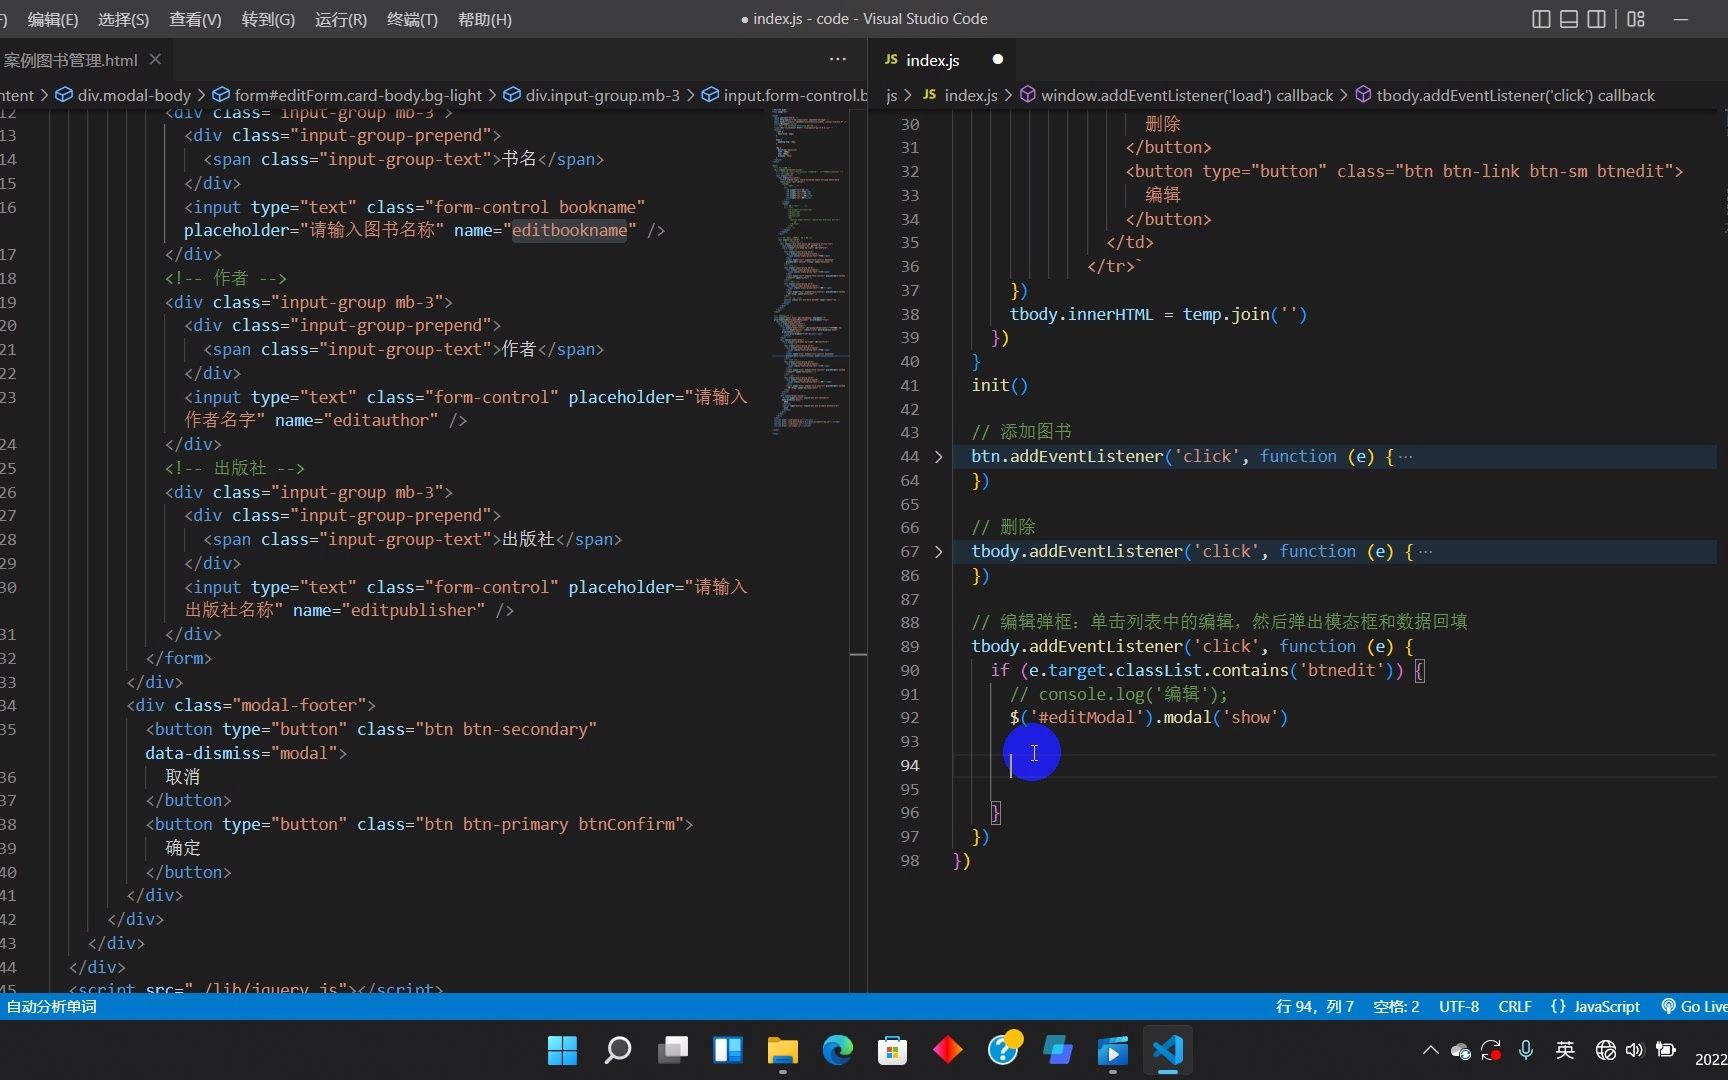Expand the folded code at line 44
The image size is (1728, 1080).
[x=938, y=457]
